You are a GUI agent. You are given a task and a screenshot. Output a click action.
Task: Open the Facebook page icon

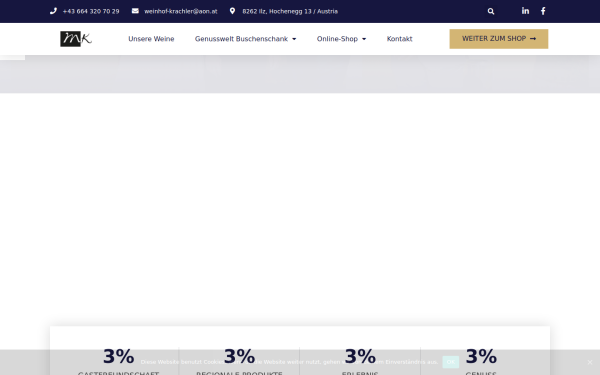pyautogui.click(x=543, y=11)
